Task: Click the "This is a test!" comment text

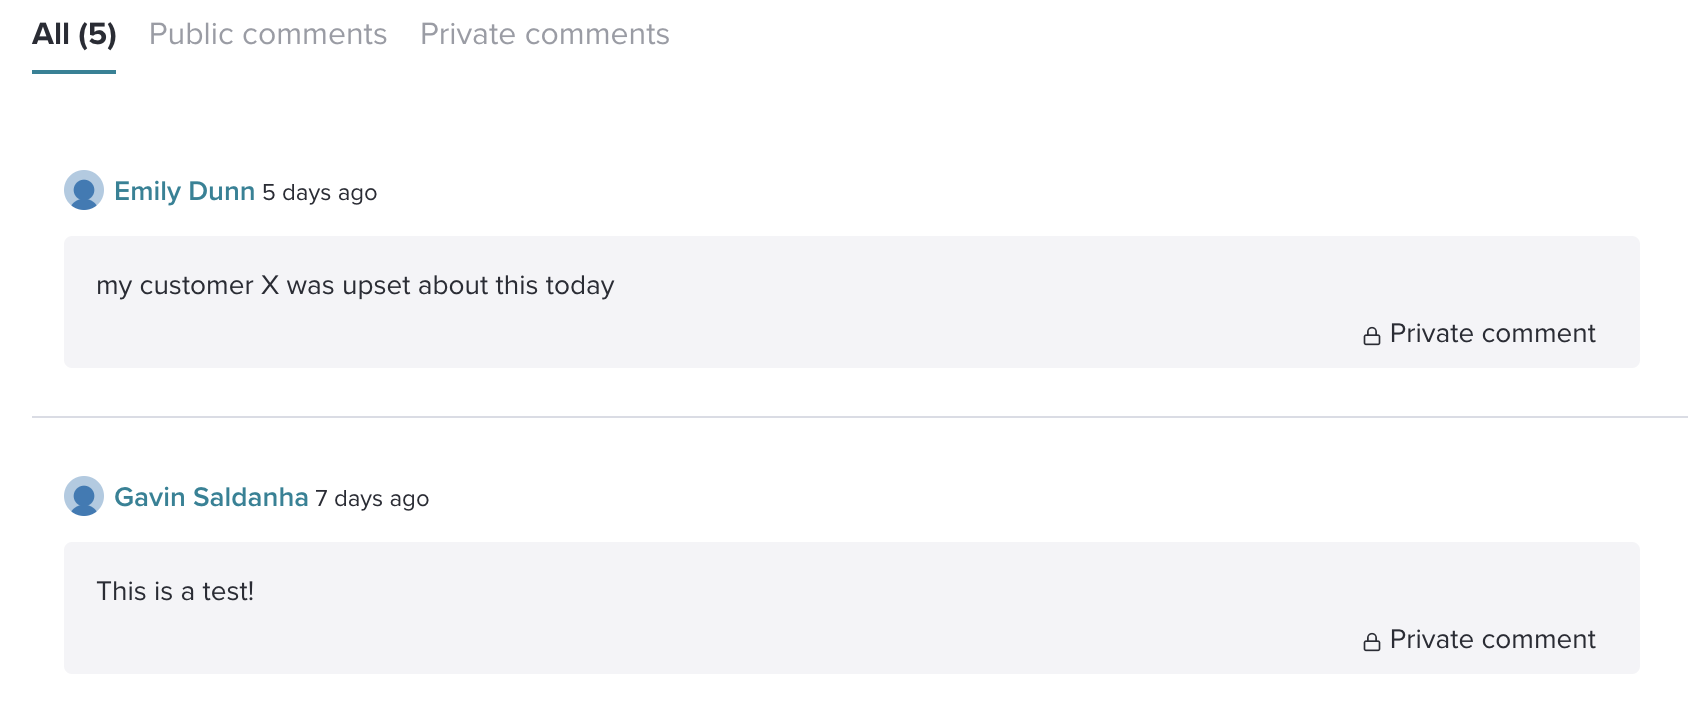Action: click(175, 591)
